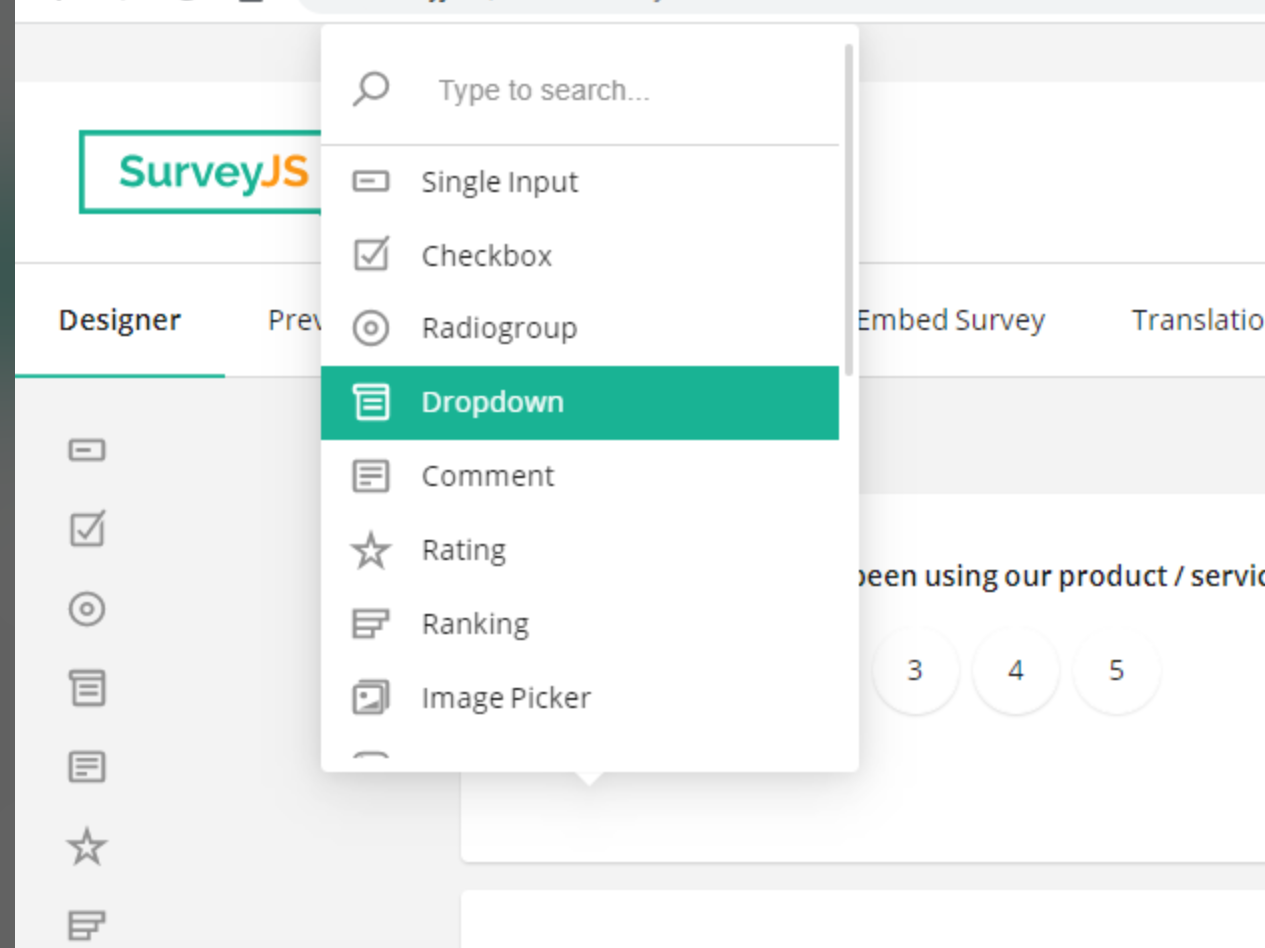Select the Dropdown icon in the left toolbox
The image size is (1265, 948).
tap(87, 688)
